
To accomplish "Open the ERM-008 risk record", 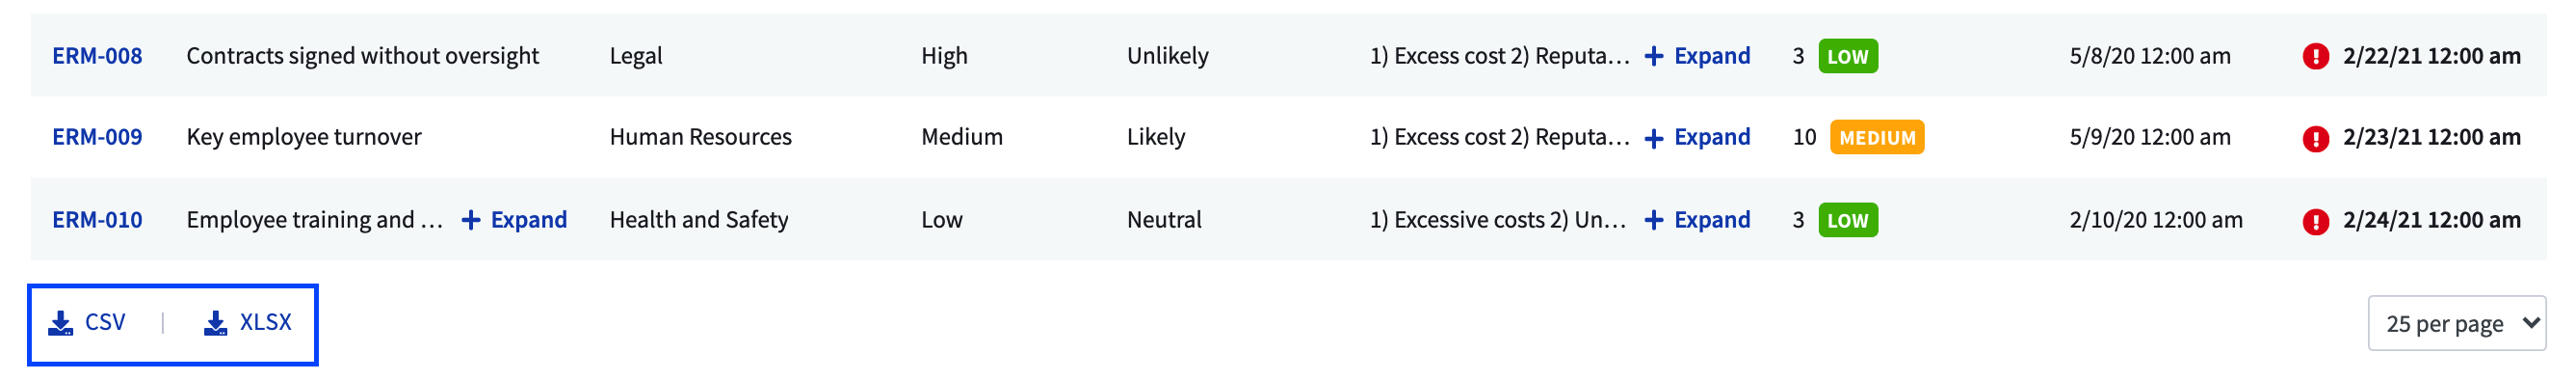I will click(97, 56).
